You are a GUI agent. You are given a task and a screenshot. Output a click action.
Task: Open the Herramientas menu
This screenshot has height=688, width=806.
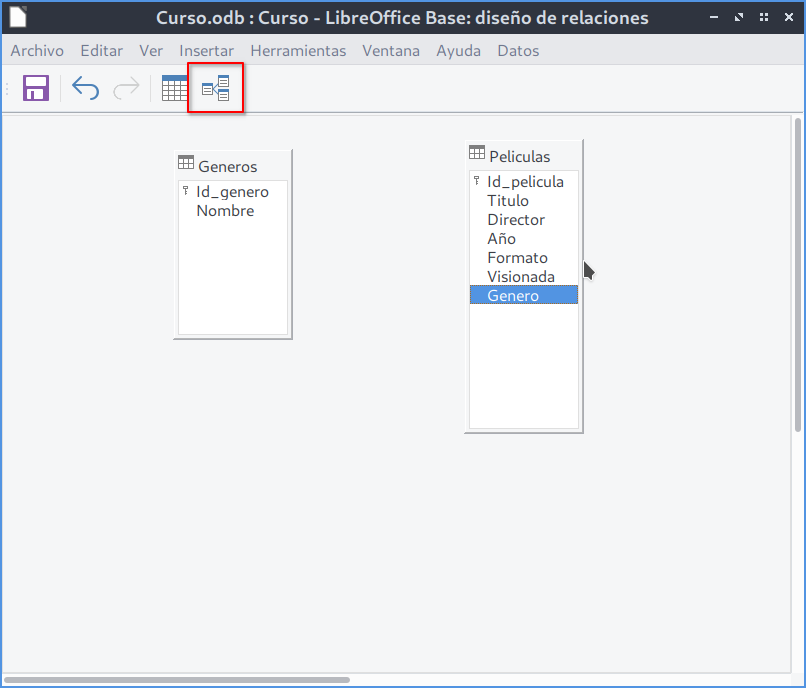(x=298, y=50)
